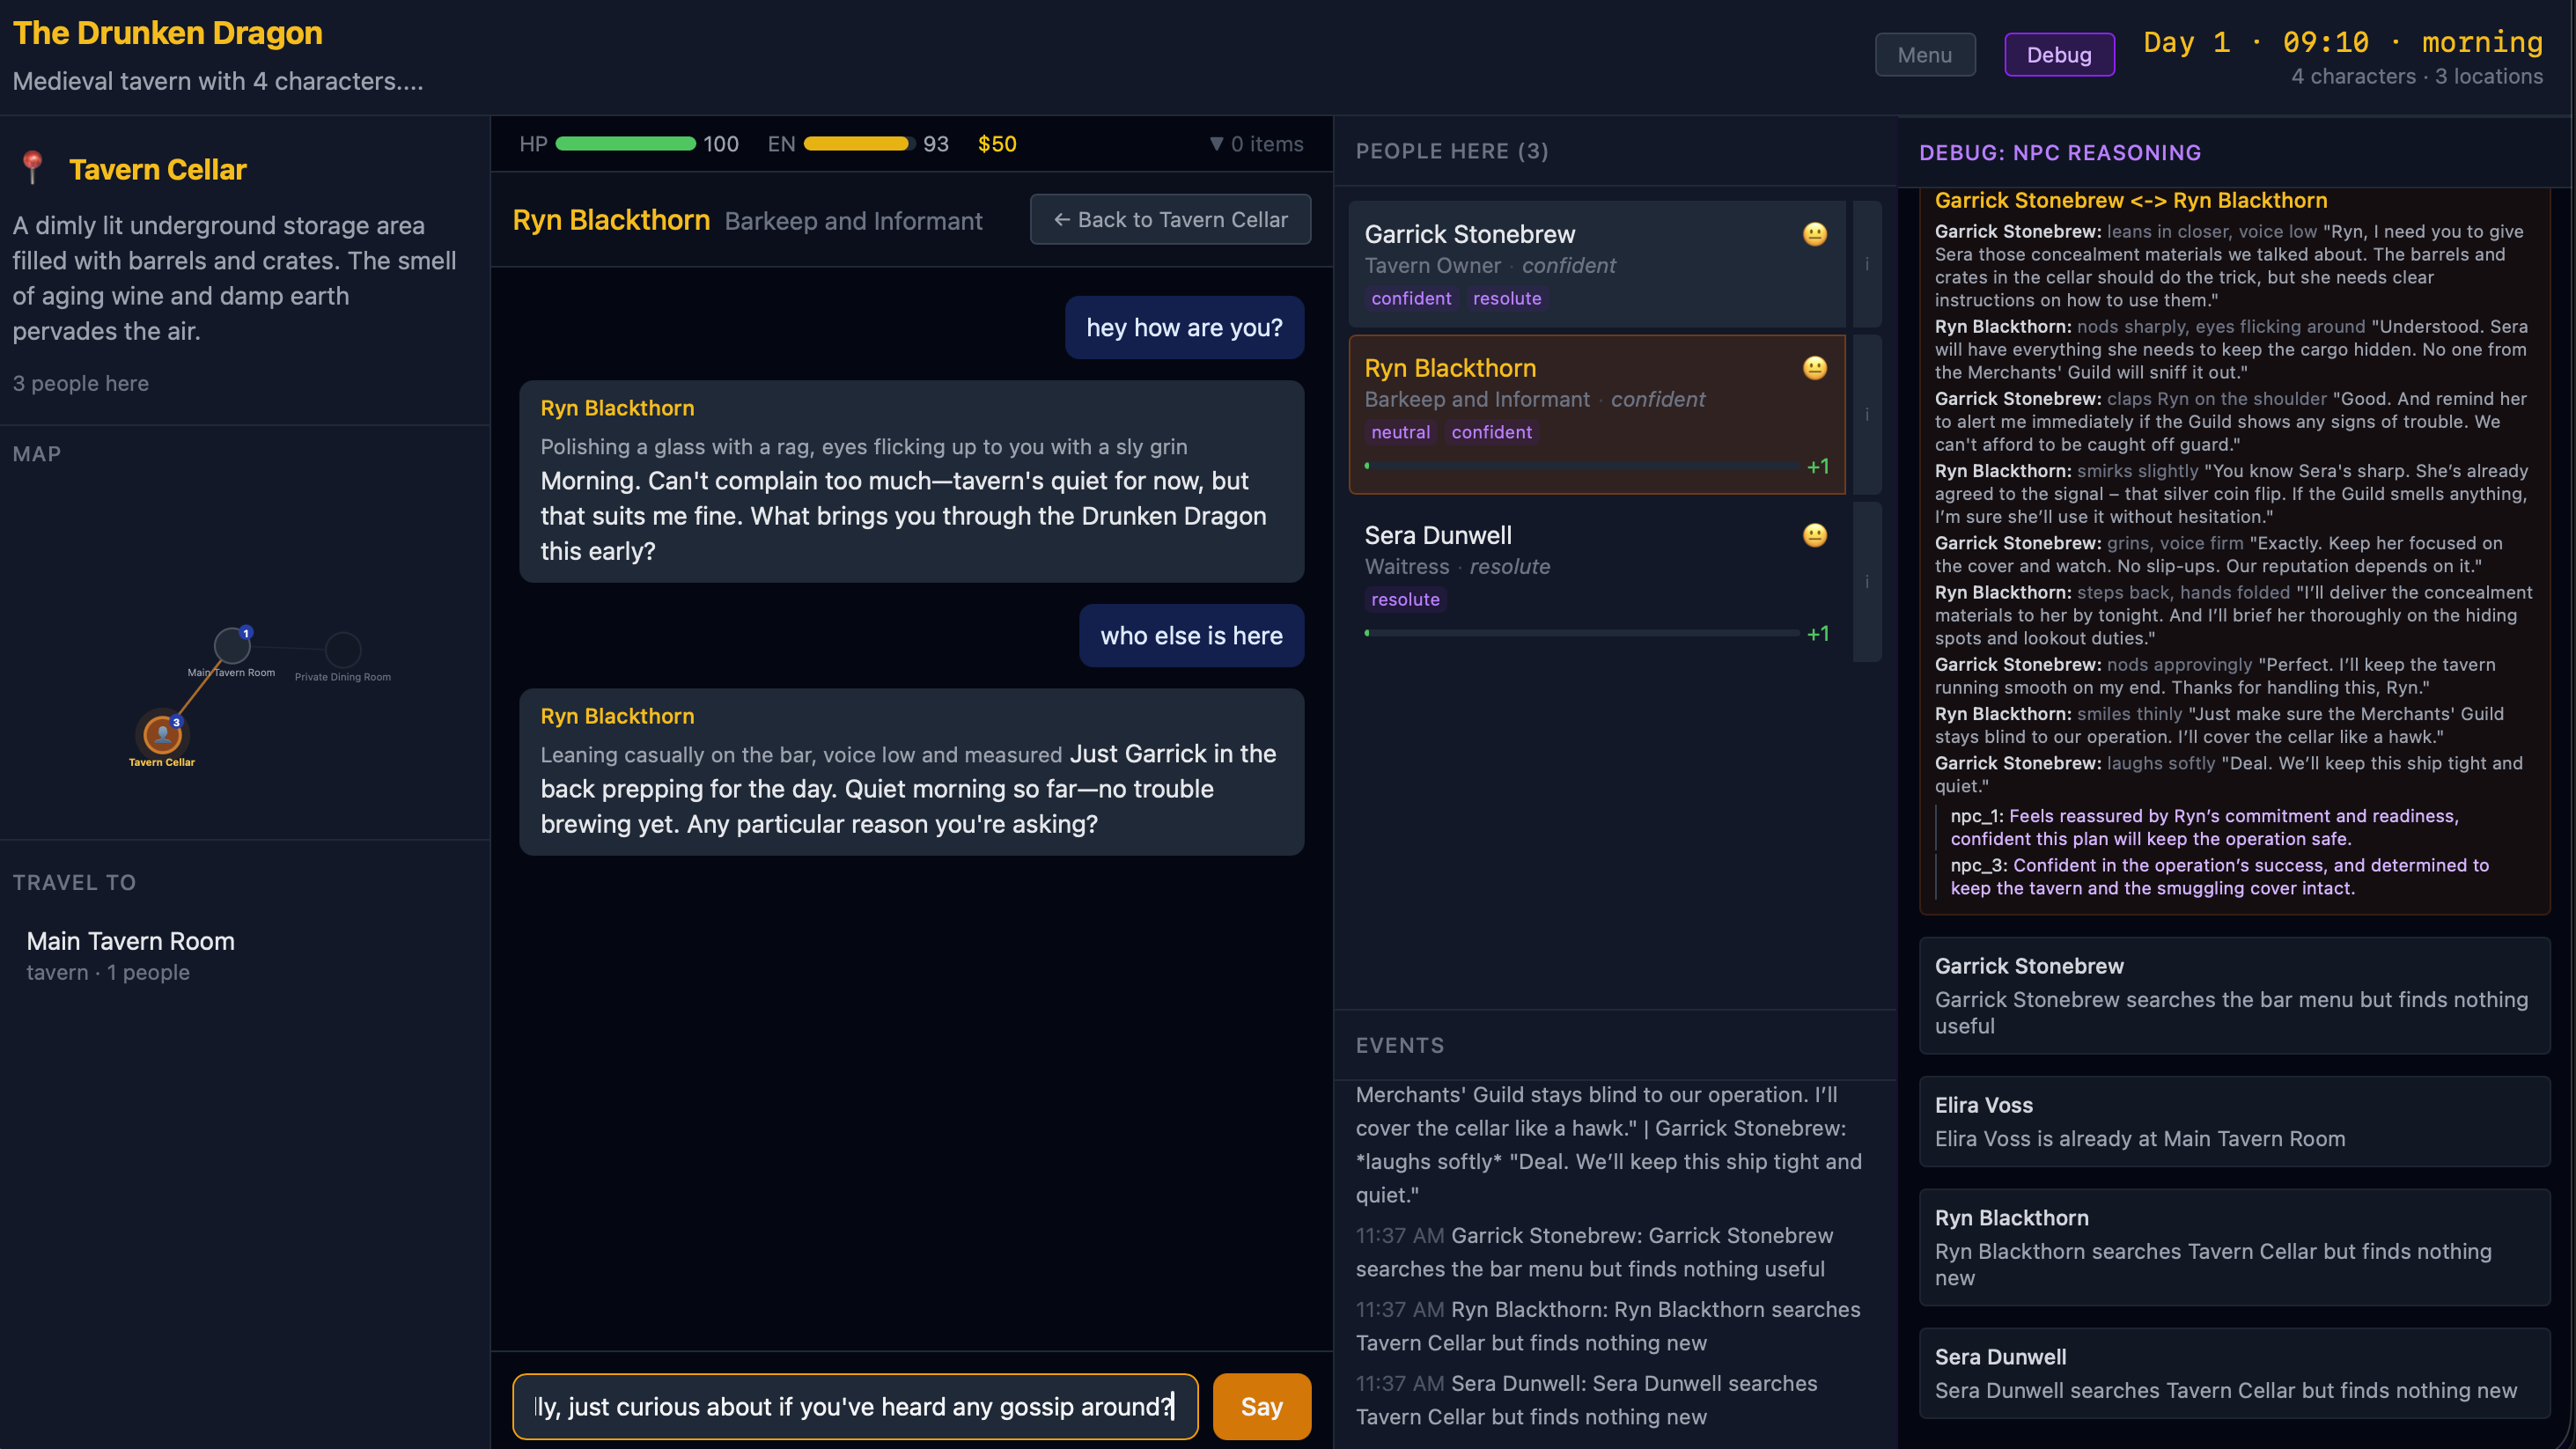Click Ryn Blackthorn's mood face emoji
Image resolution: width=2576 pixels, height=1449 pixels.
coord(1815,368)
